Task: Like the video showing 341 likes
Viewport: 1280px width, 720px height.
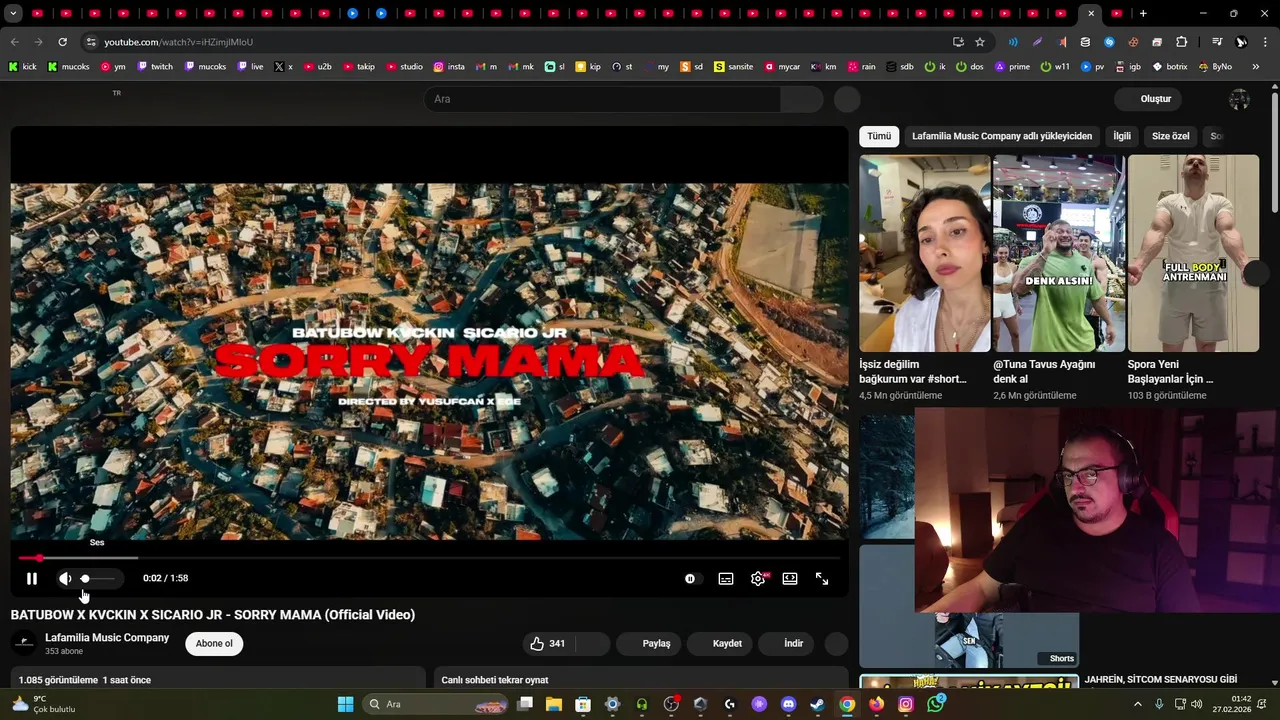Action: (x=547, y=643)
